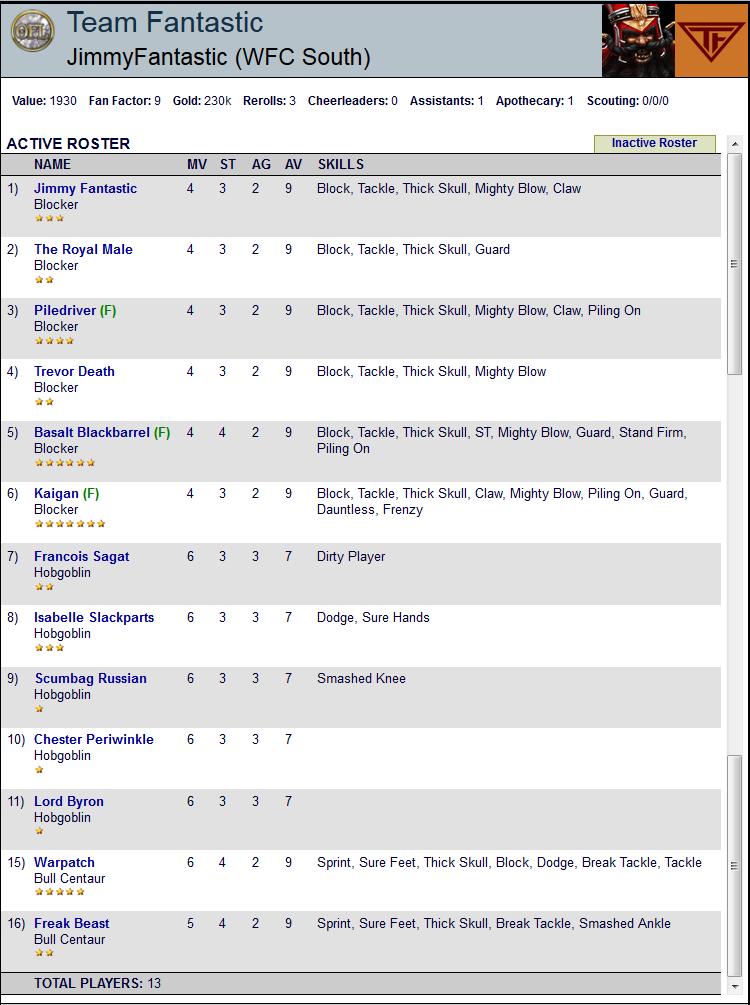This screenshot has height=1005, width=750.
Task: View Isabelle Slackparts player page
Action: pos(94,617)
